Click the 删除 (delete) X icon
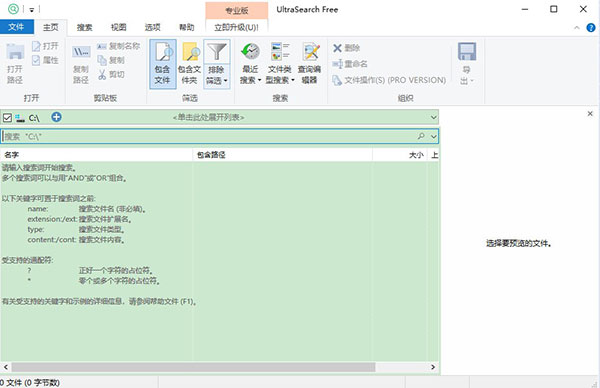 (x=337, y=48)
